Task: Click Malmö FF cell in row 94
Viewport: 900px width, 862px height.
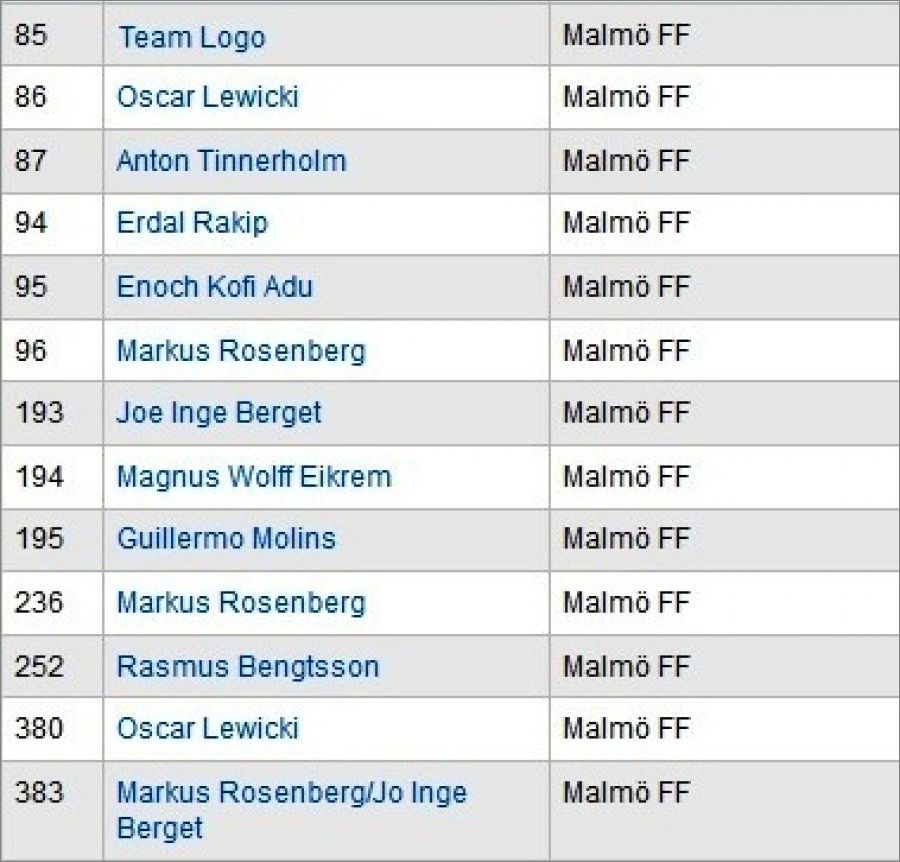Action: coord(626,223)
